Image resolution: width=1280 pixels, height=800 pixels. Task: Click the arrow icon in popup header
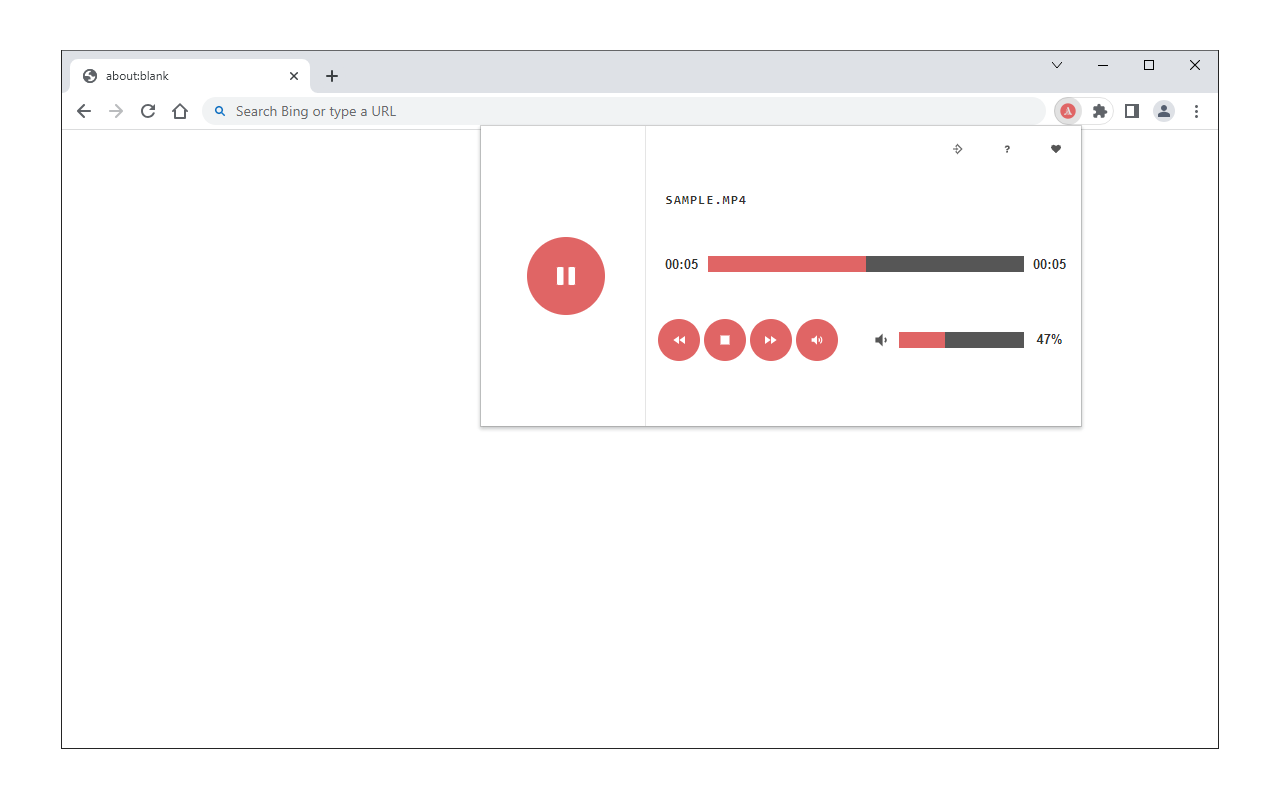(x=957, y=149)
